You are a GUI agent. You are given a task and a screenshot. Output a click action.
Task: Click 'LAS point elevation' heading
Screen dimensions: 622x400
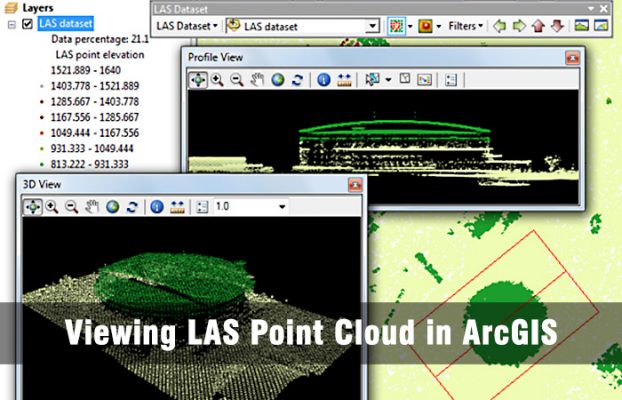[100, 55]
